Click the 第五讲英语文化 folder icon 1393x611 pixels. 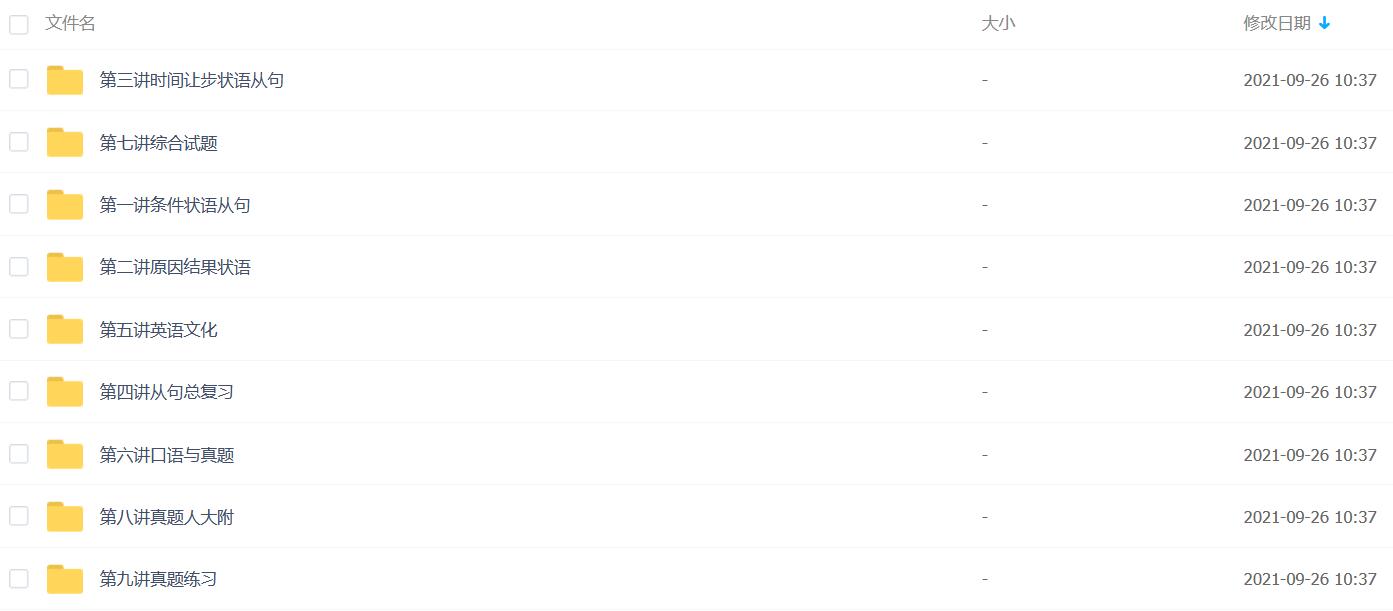65,330
